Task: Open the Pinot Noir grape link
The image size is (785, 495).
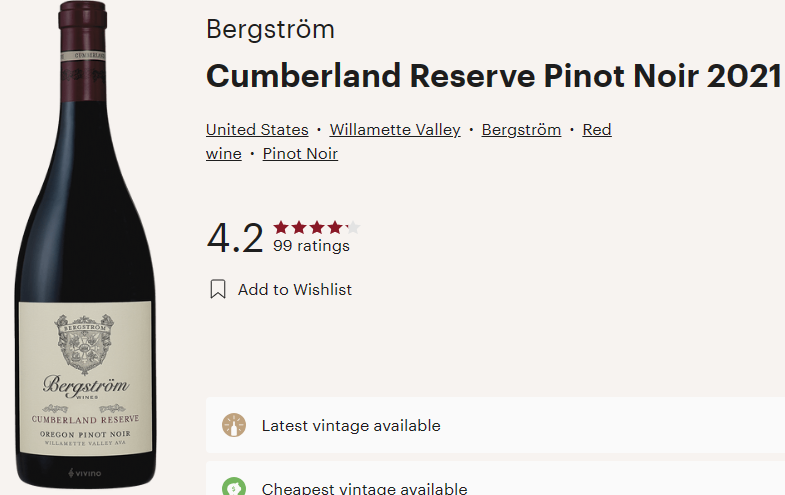Action: [x=300, y=154]
